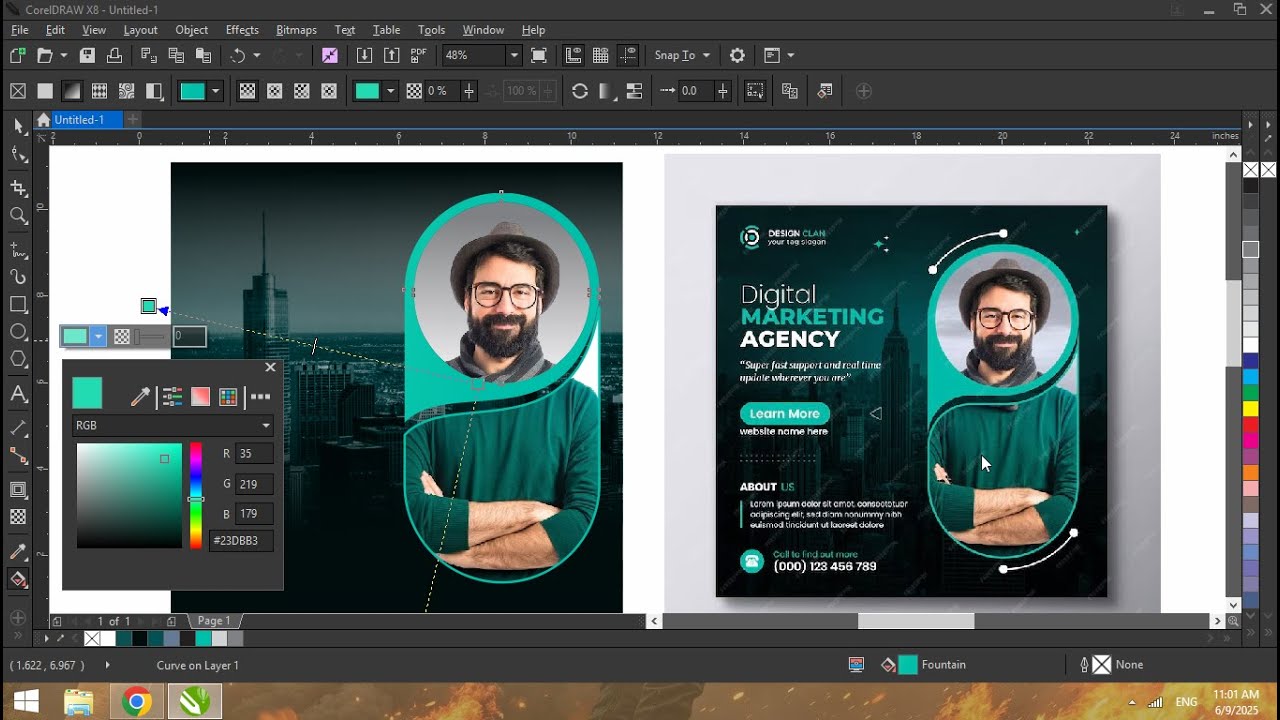Switch to Fountain fill type
Screen dimensions: 1280x720
[72, 91]
